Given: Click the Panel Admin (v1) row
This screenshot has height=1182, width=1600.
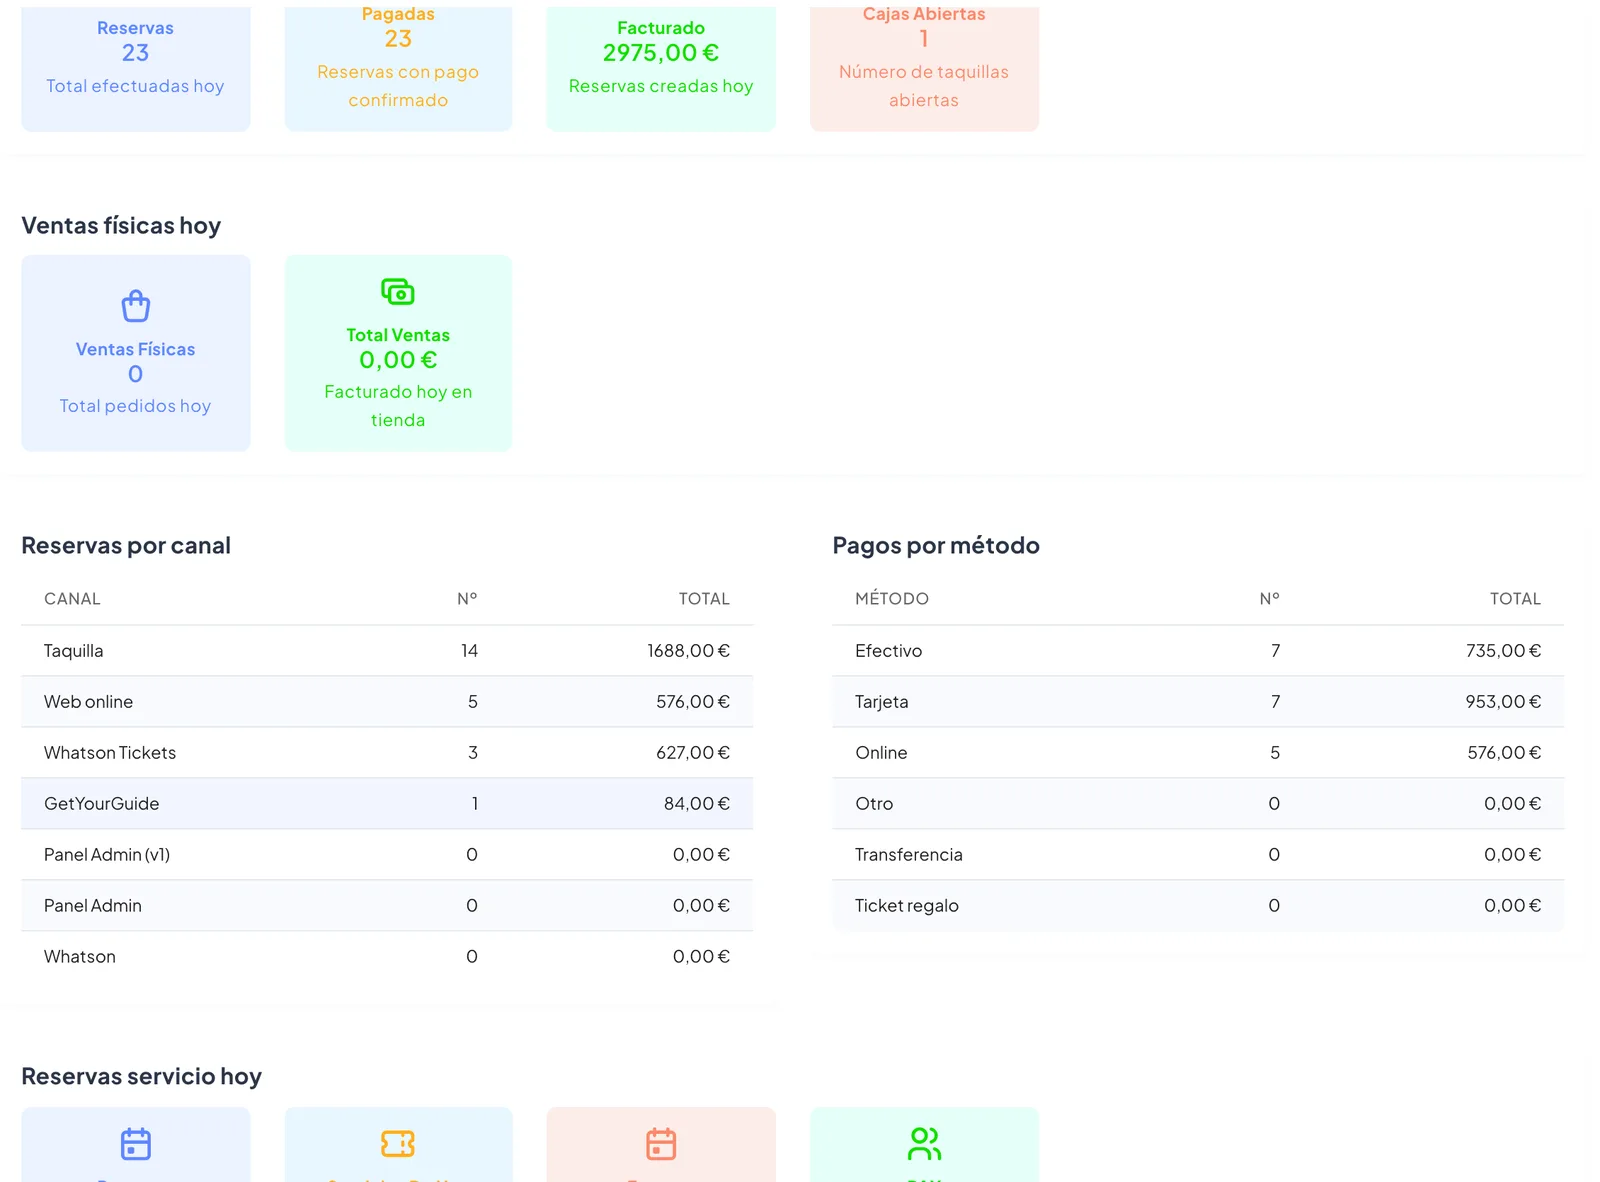Looking at the screenshot, I should coord(387,855).
